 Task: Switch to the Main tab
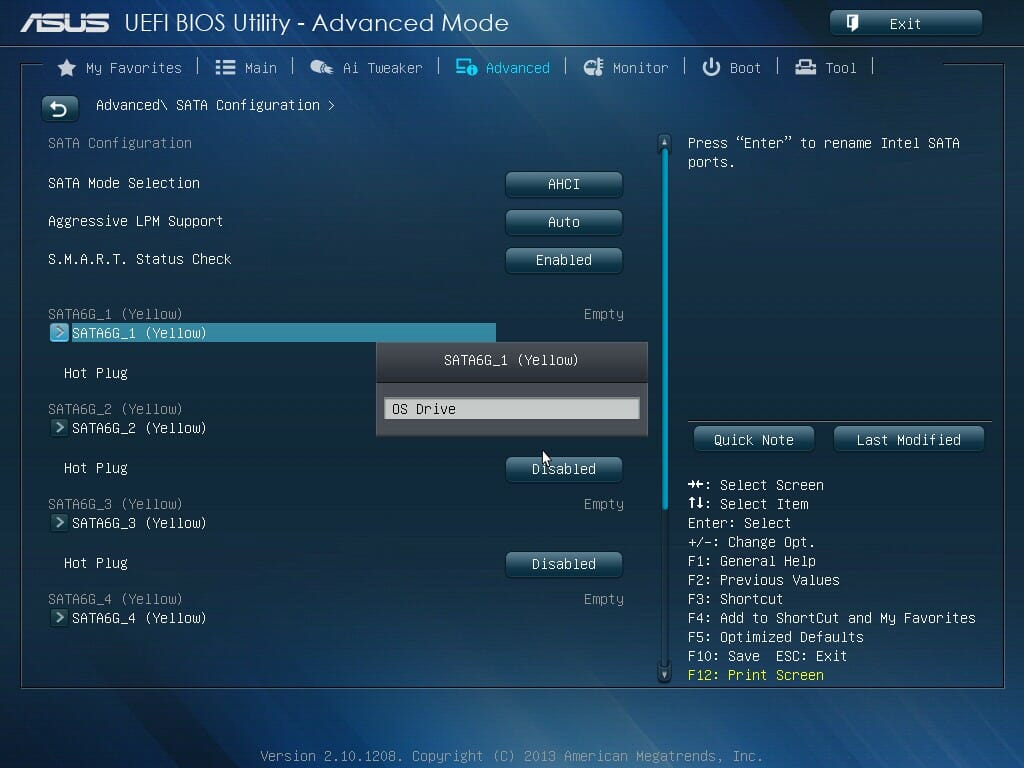[261, 68]
